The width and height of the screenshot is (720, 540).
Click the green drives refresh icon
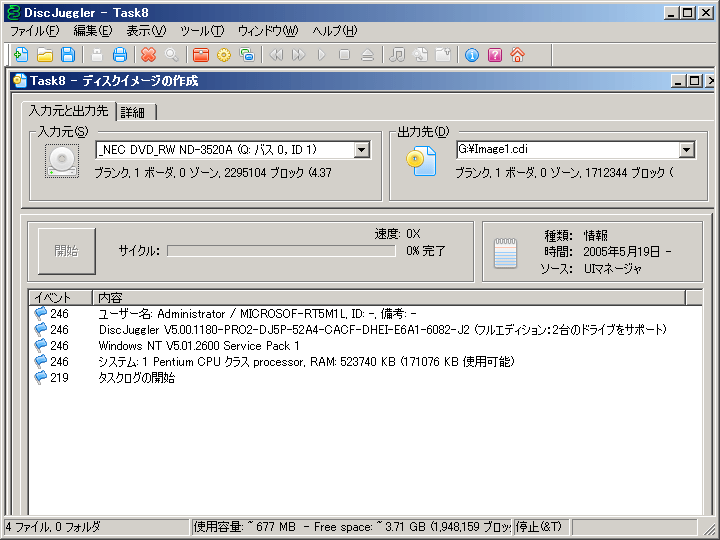pyautogui.click(x=247, y=55)
